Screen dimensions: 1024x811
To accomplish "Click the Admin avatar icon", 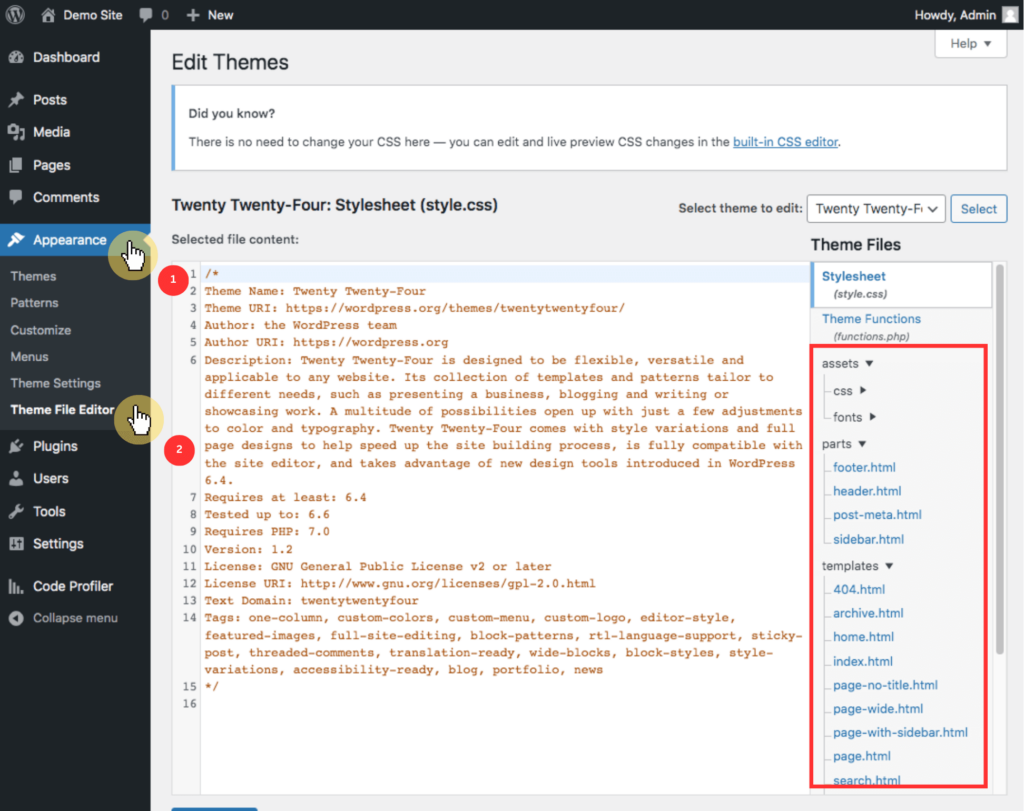I will pyautogui.click(x=1010, y=15).
